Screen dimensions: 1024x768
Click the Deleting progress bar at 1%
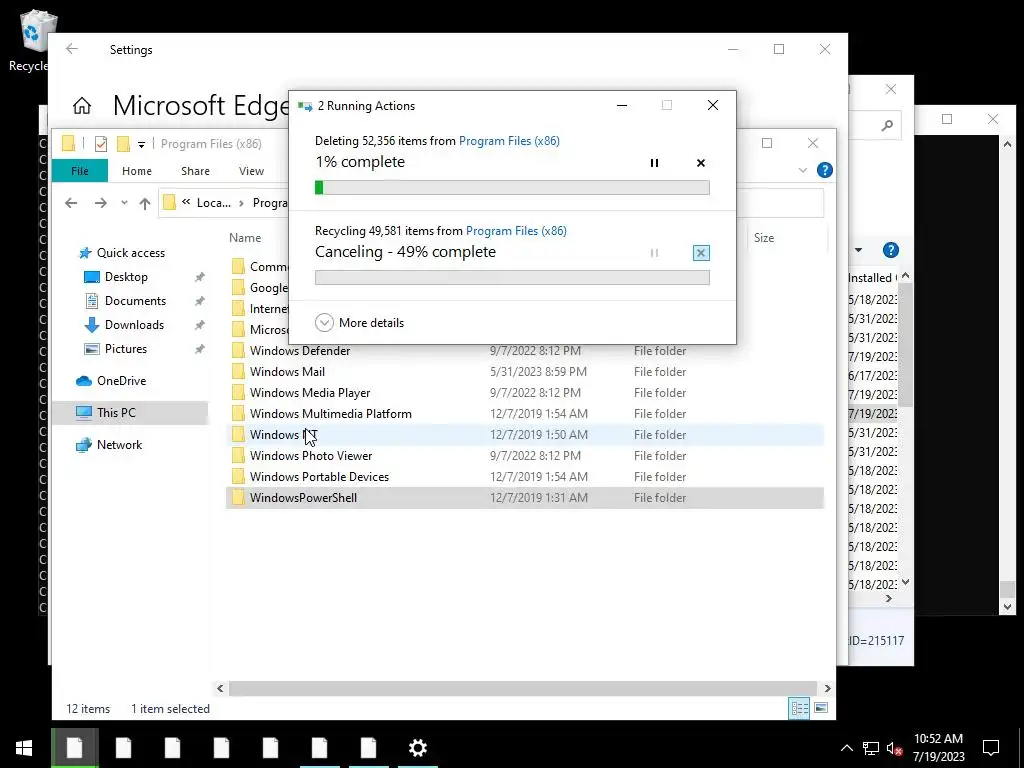512,188
